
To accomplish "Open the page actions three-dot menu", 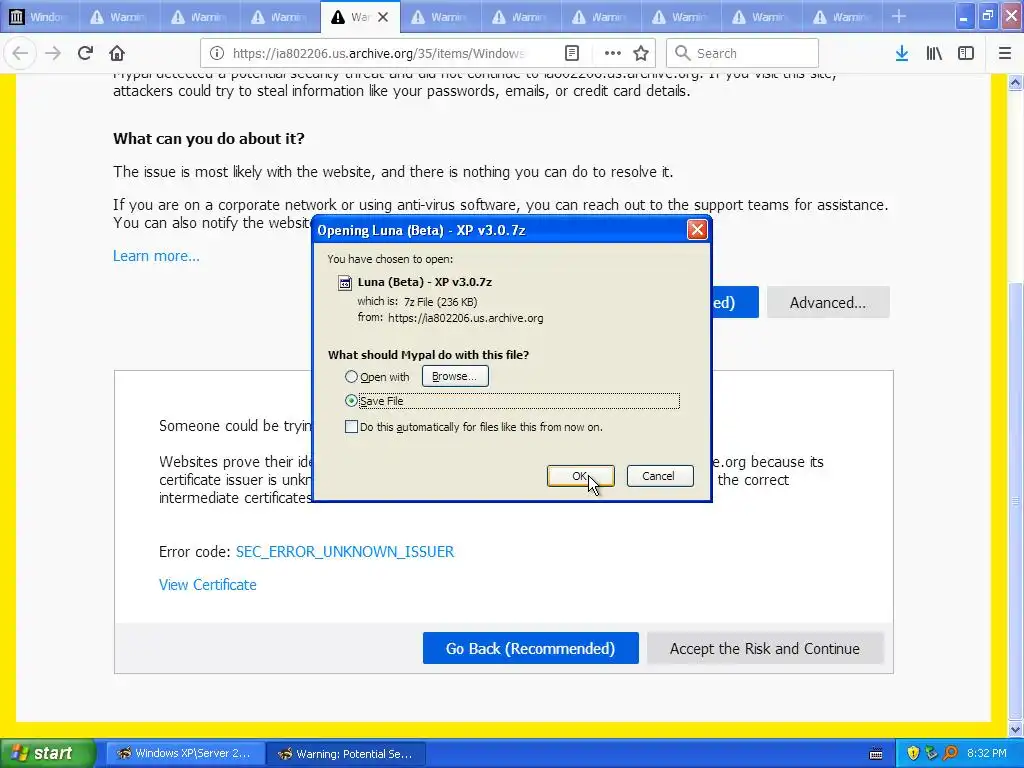I will point(613,54).
